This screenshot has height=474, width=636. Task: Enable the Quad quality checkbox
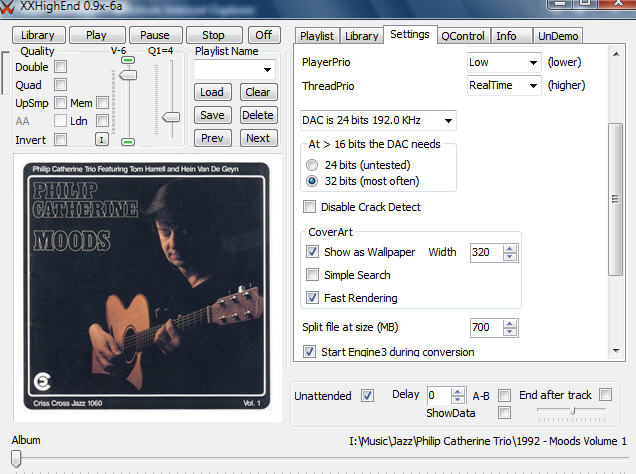coord(60,85)
